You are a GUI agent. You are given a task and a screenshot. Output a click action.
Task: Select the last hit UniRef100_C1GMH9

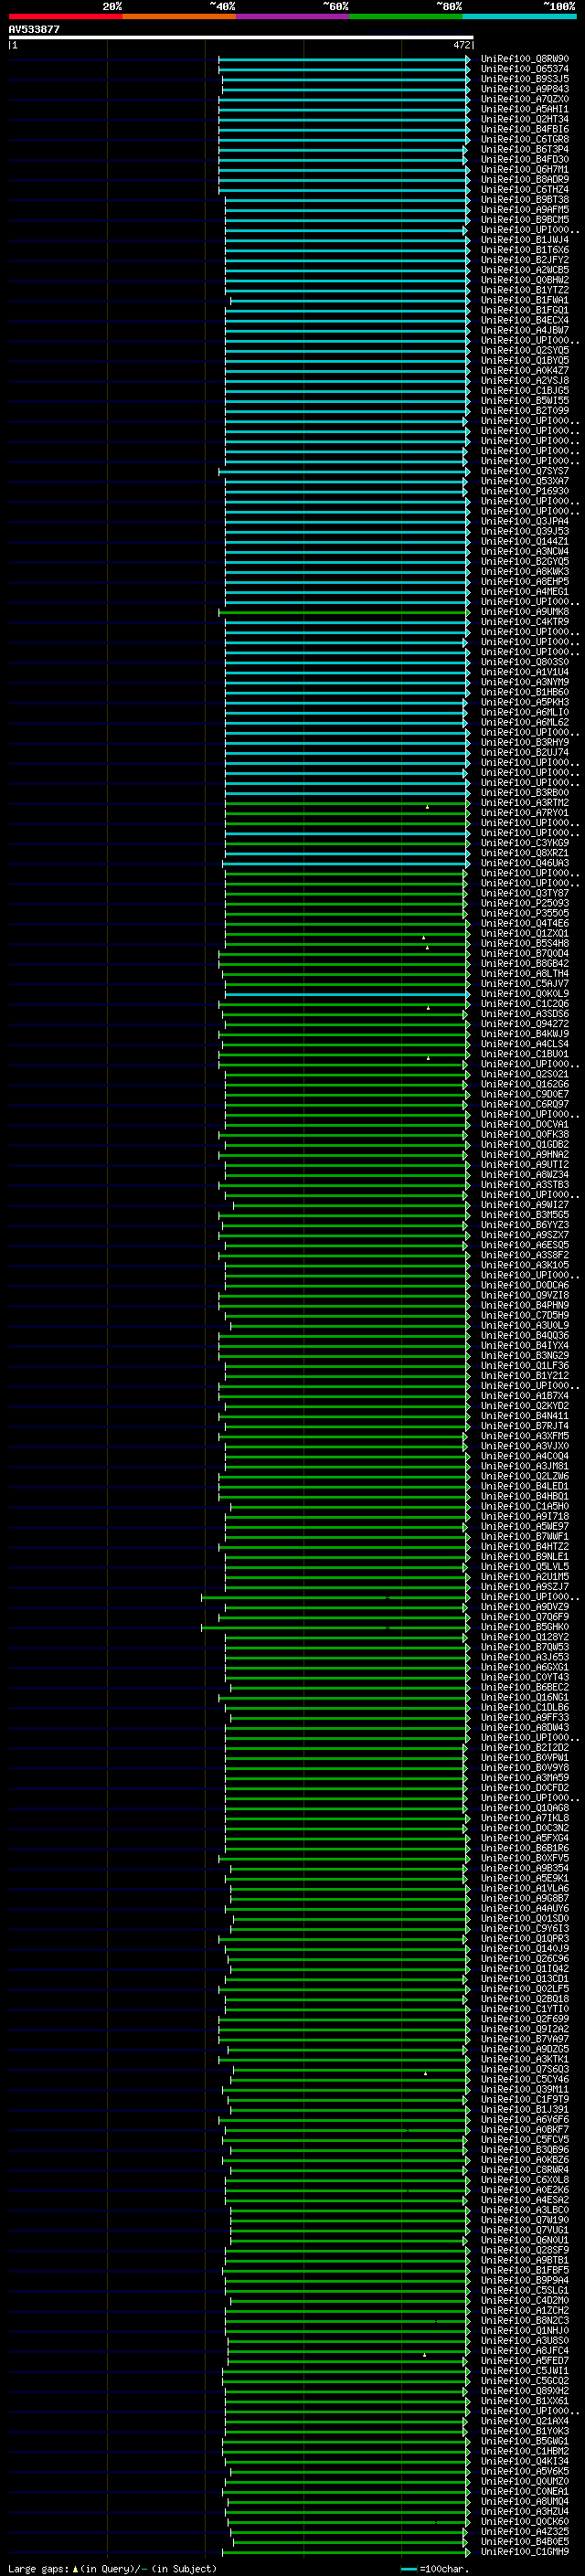[524, 2551]
